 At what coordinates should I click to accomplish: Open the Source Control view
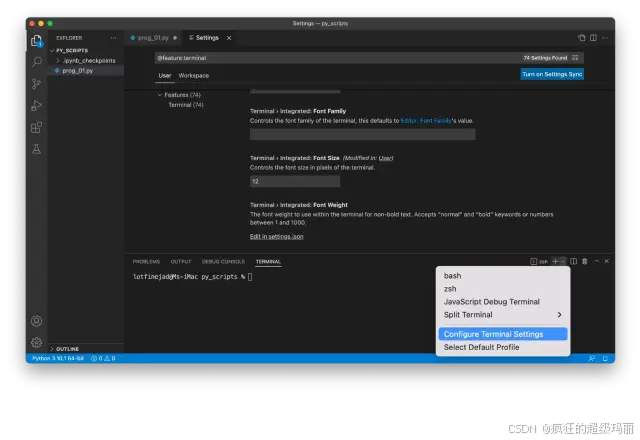click(x=36, y=84)
